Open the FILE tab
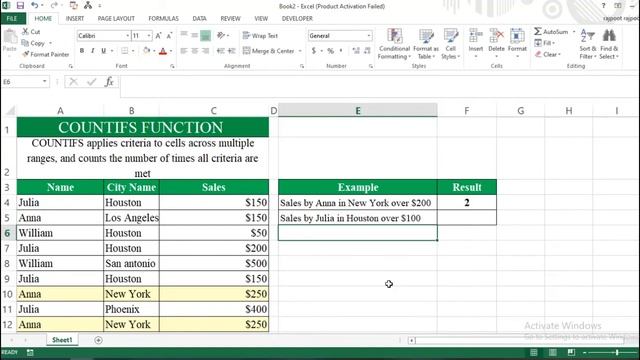 pyautogui.click(x=12, y=18)
